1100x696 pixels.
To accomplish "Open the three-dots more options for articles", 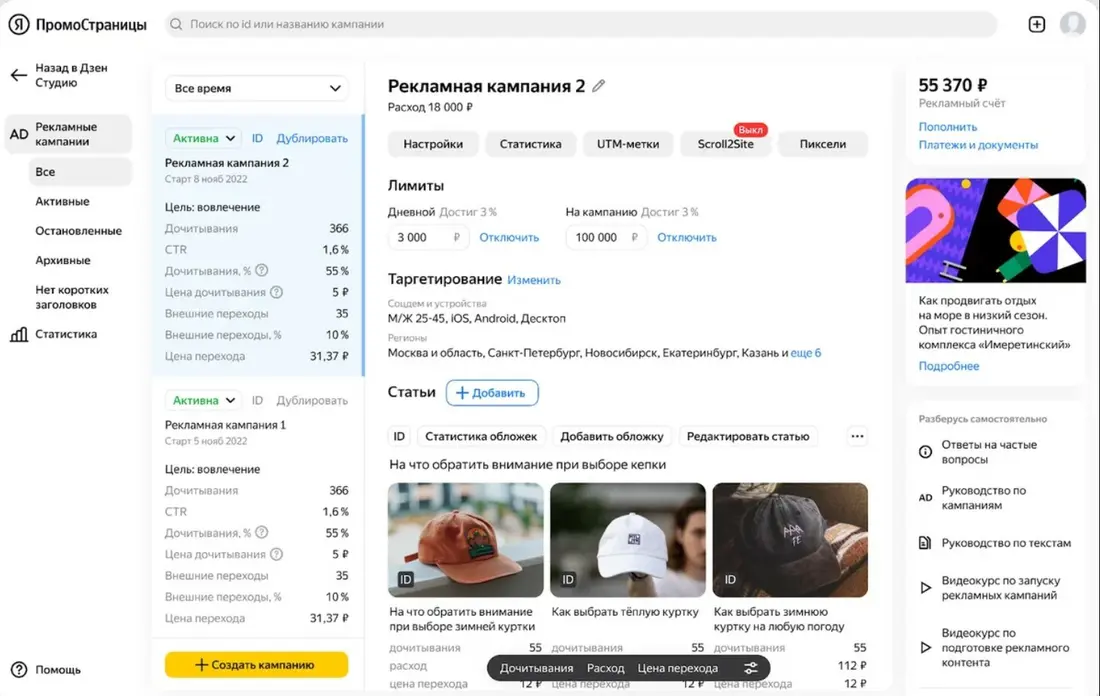I will click(x=857, y=436).
